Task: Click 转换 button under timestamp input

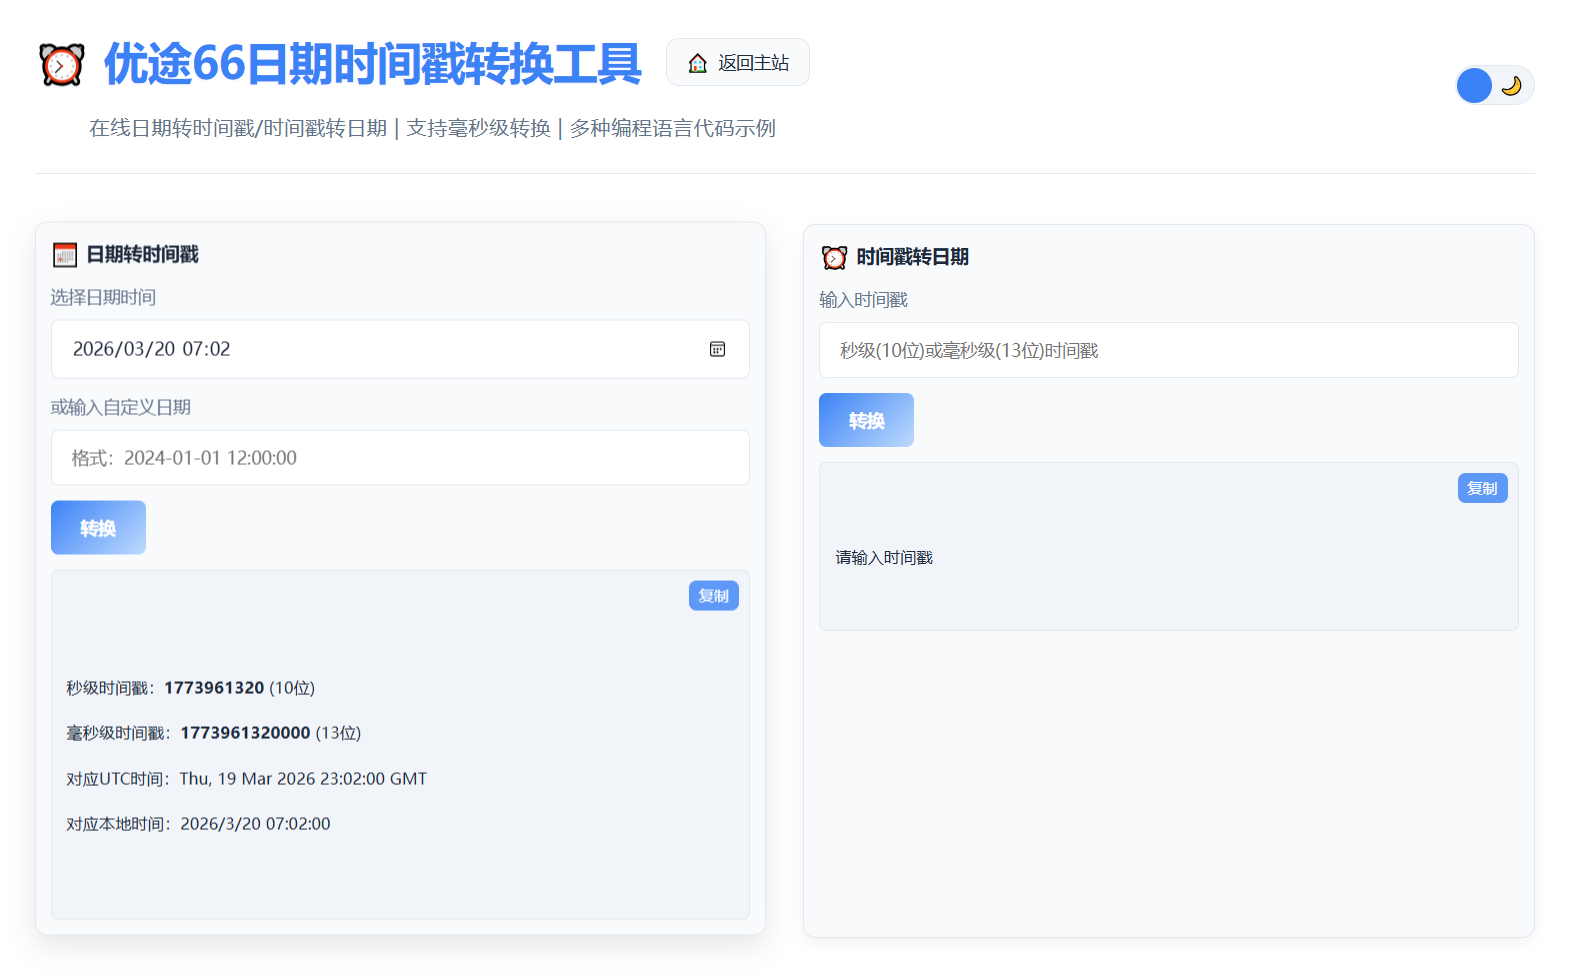Action: click(866, 420)
